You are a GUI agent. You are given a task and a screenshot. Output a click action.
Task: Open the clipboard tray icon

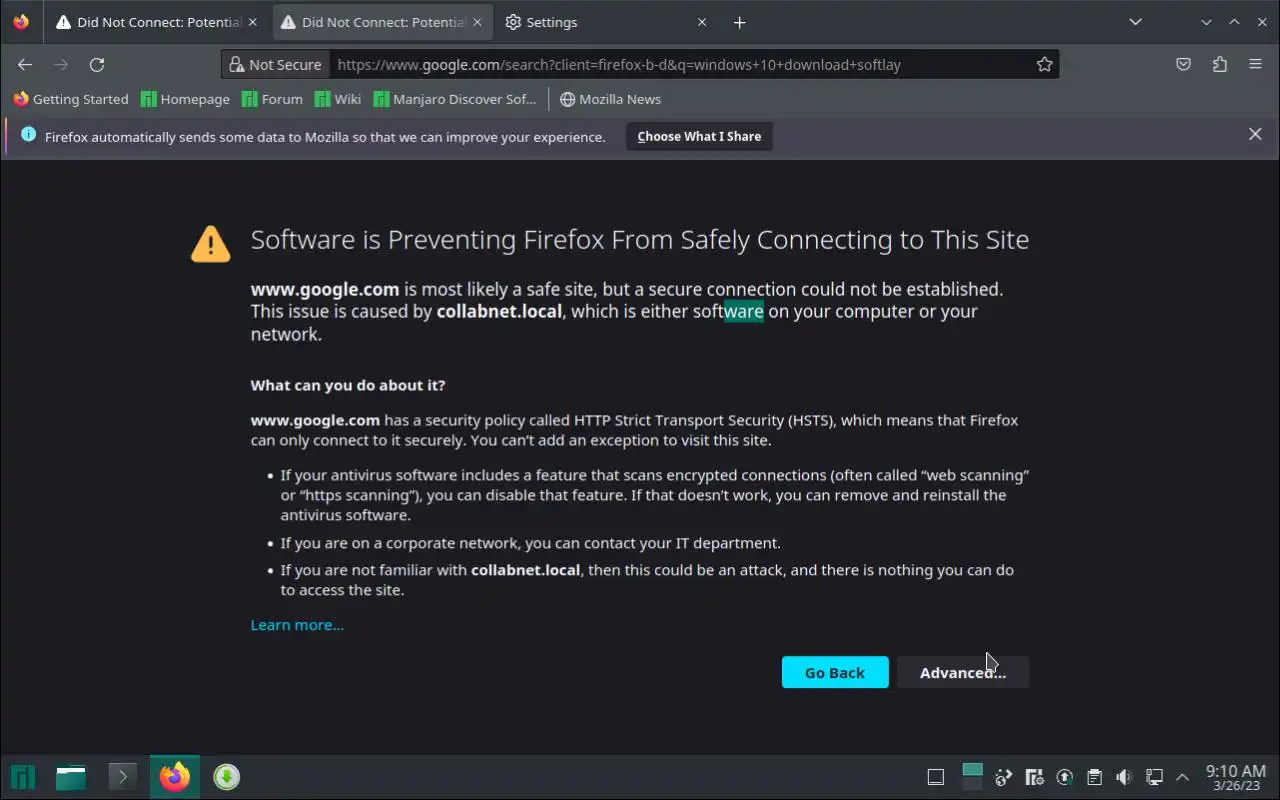click(x=1094, y=777)
